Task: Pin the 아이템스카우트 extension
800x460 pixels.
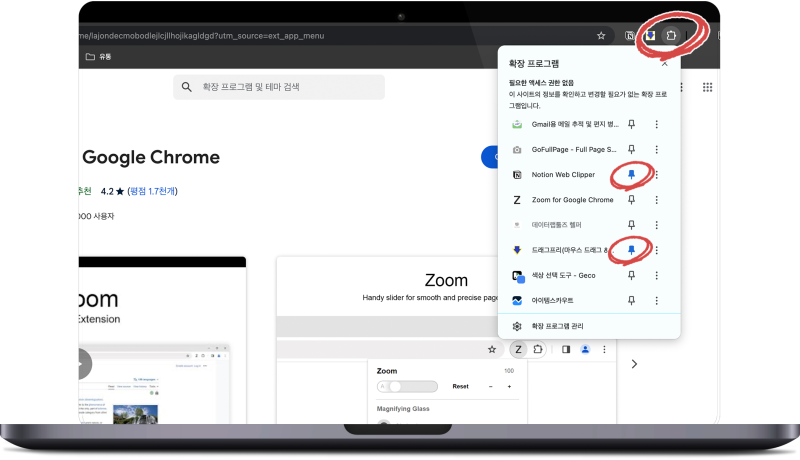Action: click(x=631, y=300)
